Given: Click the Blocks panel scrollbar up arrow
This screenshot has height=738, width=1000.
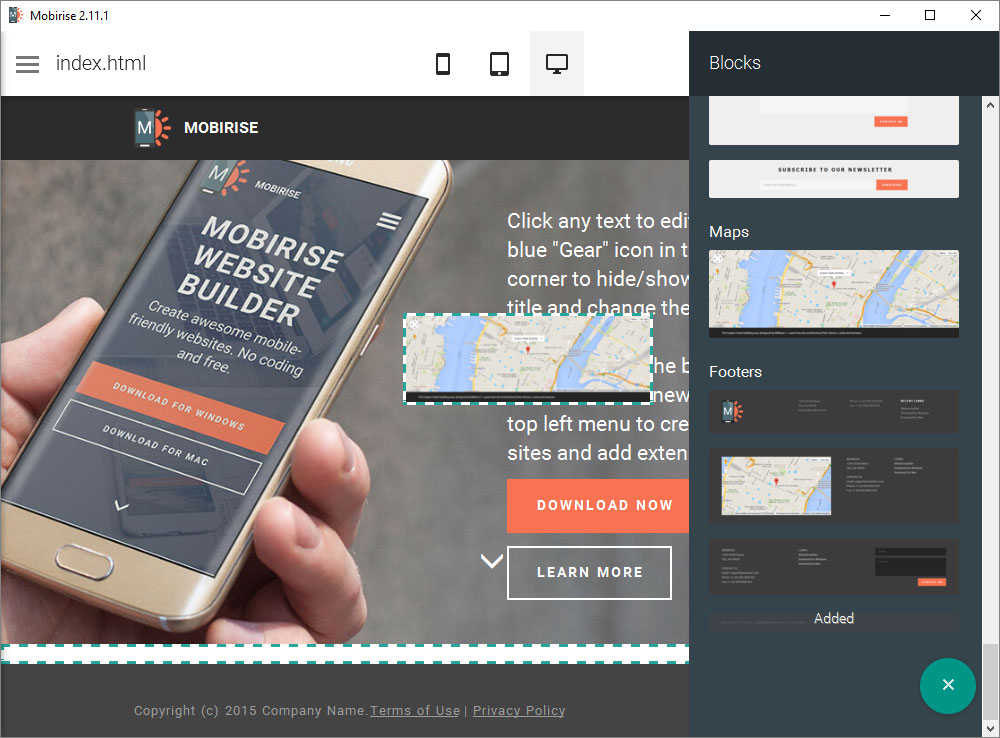Looking at the screenshot, I should coord(990,105).
